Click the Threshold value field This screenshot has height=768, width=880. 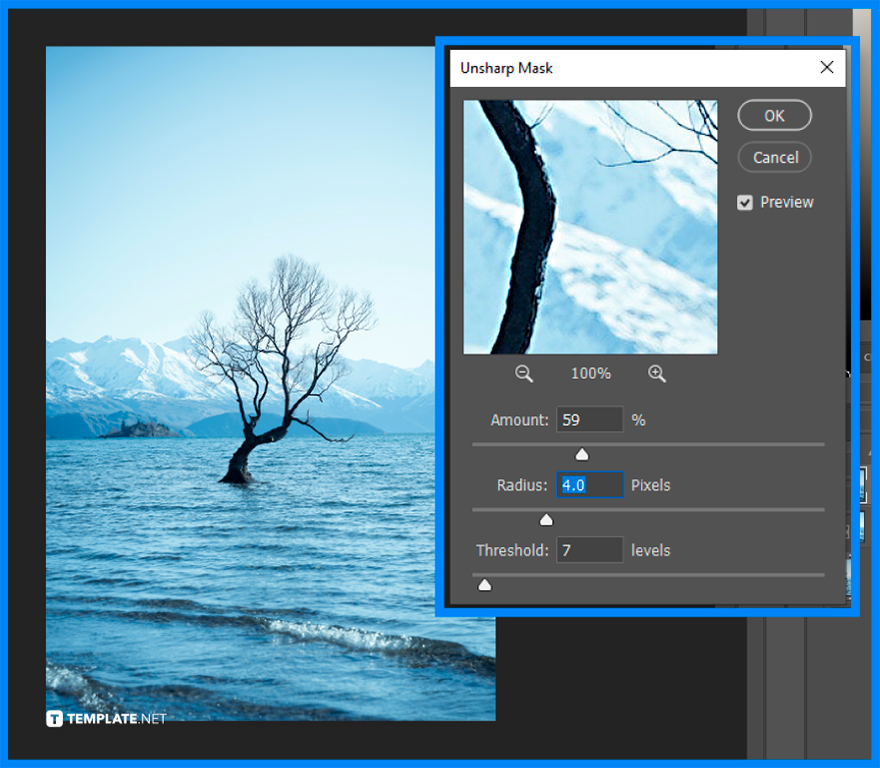click(589, 550)
